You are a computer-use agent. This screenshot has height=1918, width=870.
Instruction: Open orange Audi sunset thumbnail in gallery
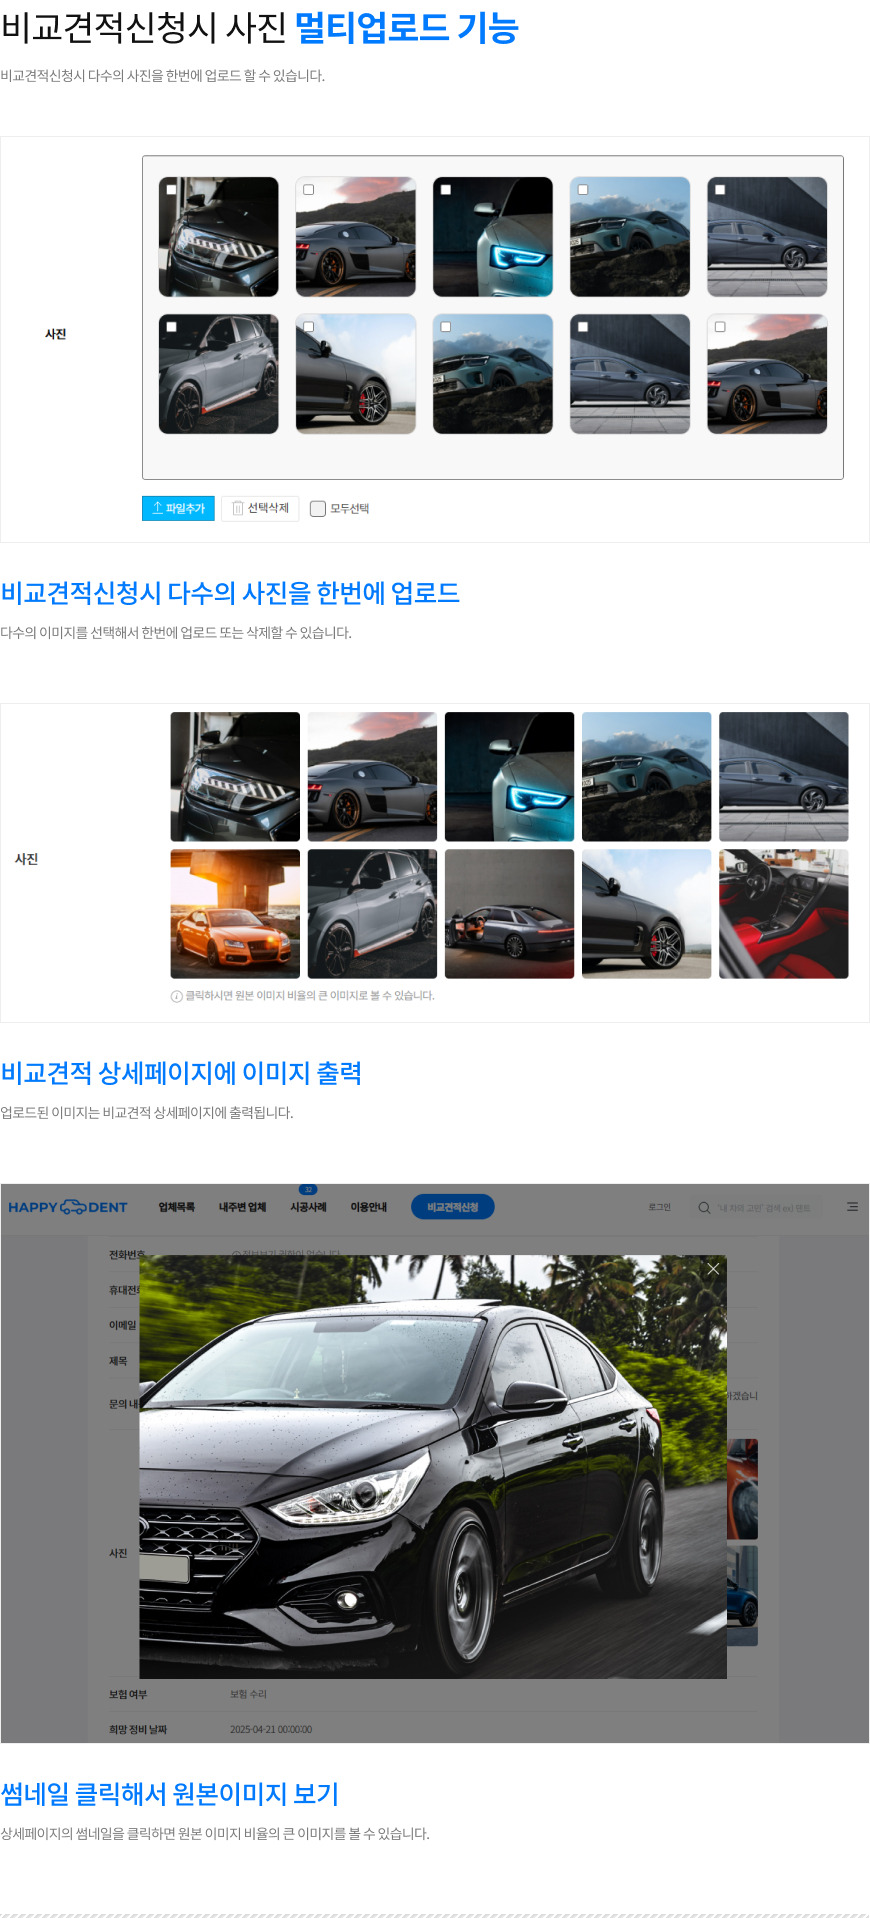click(235, 914)
